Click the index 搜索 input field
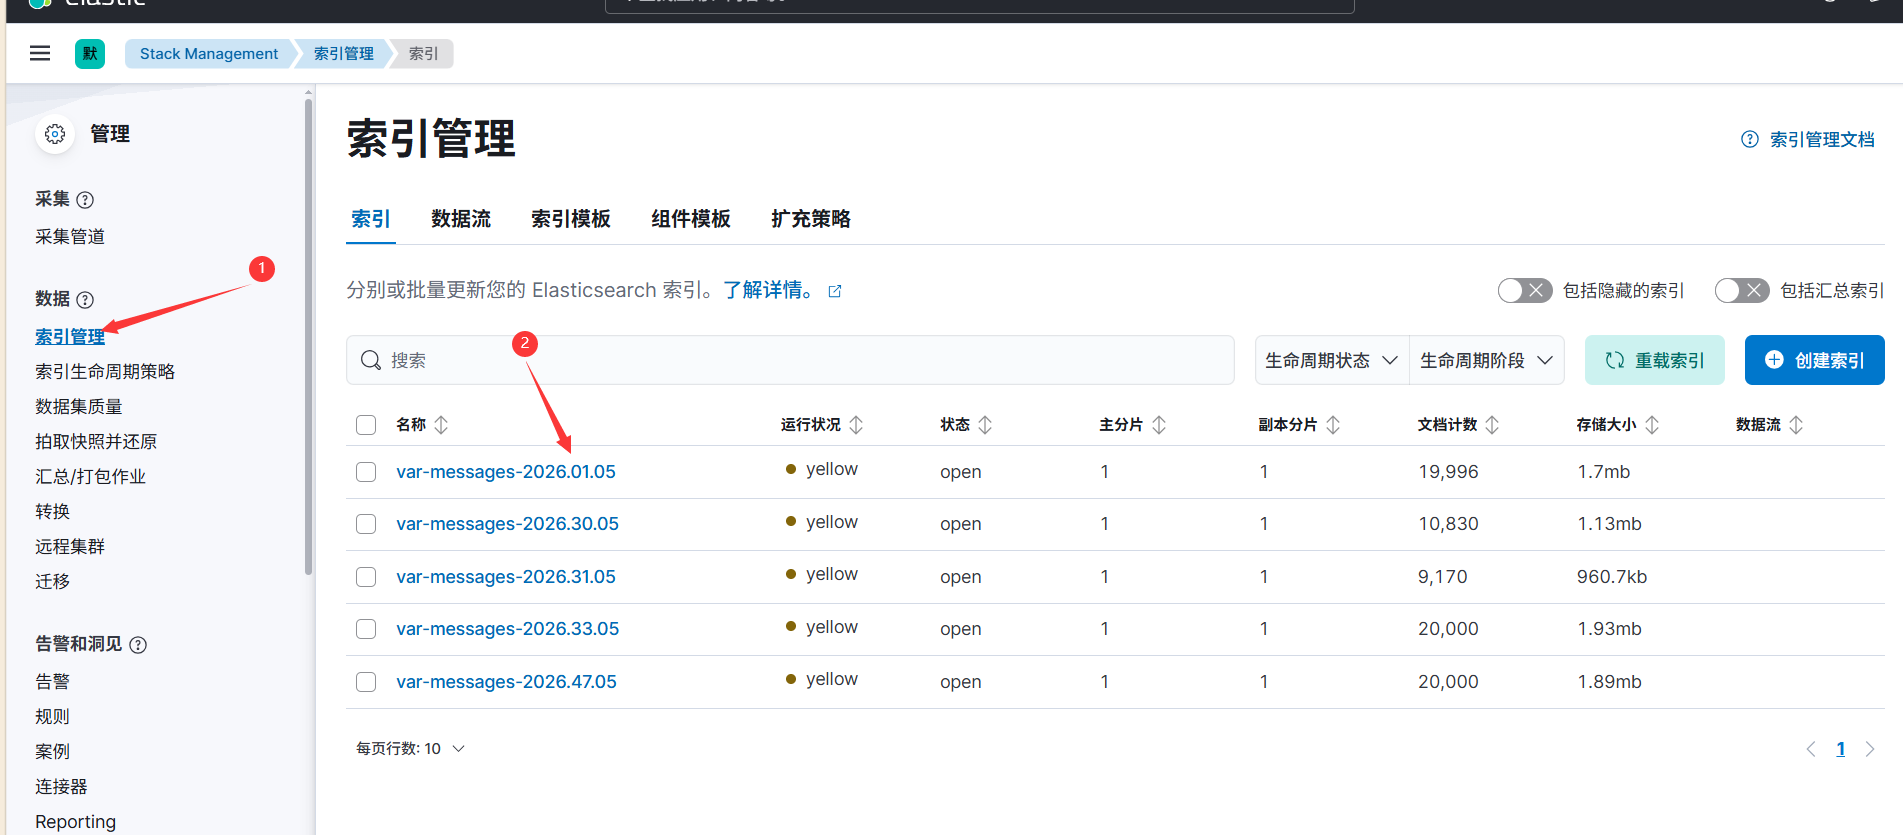 pyautogui.click(x=790, y=360)
